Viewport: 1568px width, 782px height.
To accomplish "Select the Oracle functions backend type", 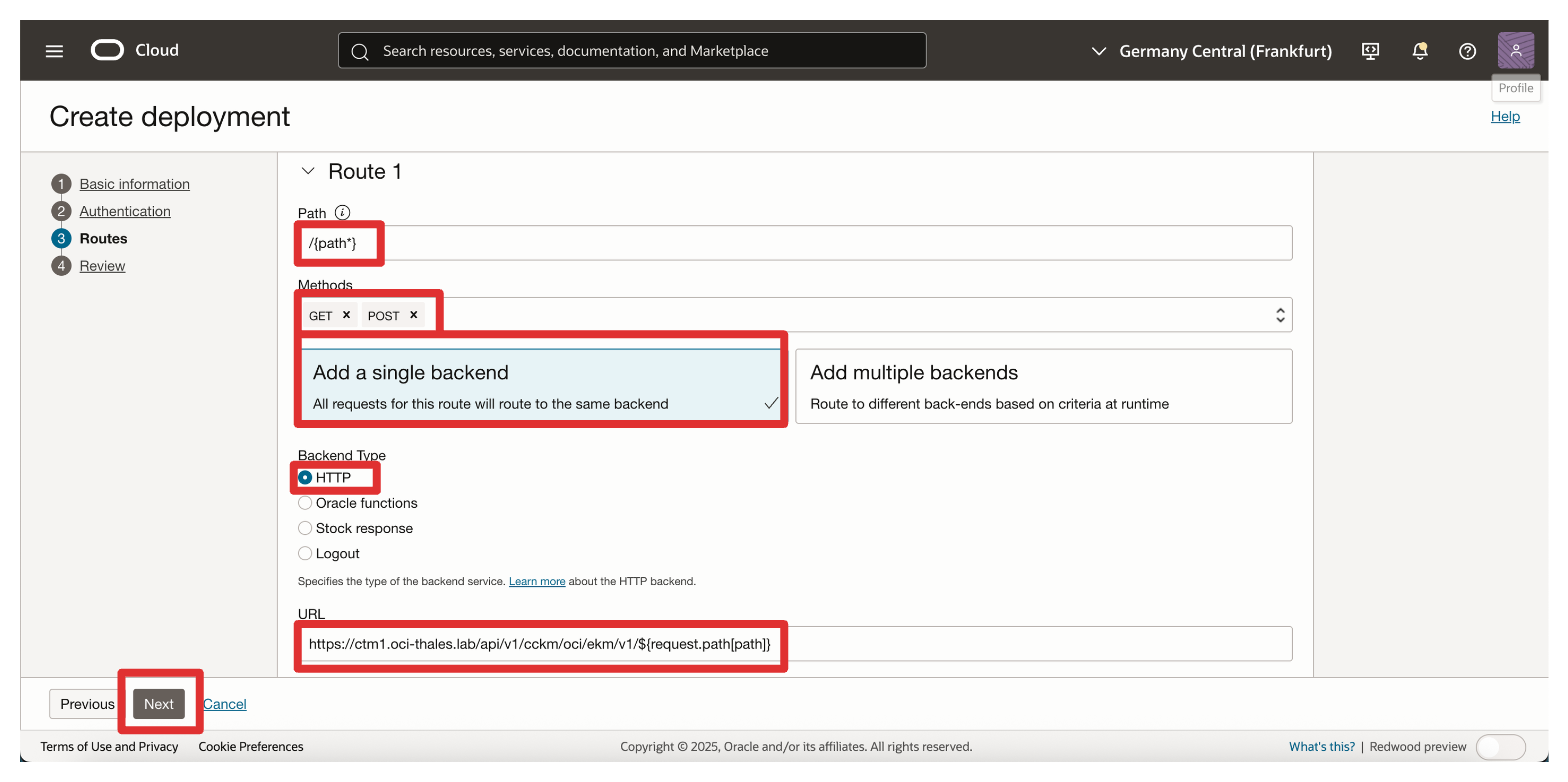I will [x=305, y=503].
